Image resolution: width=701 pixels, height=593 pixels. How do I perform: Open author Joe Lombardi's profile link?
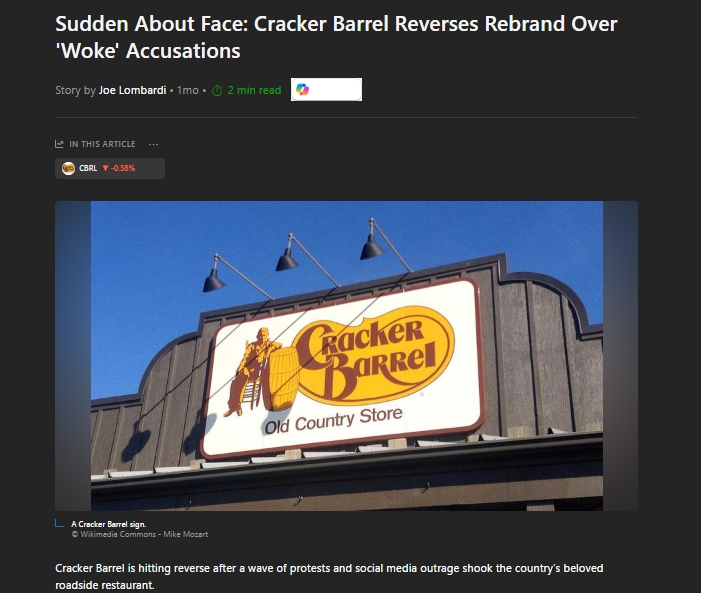(x=132, y=90)
